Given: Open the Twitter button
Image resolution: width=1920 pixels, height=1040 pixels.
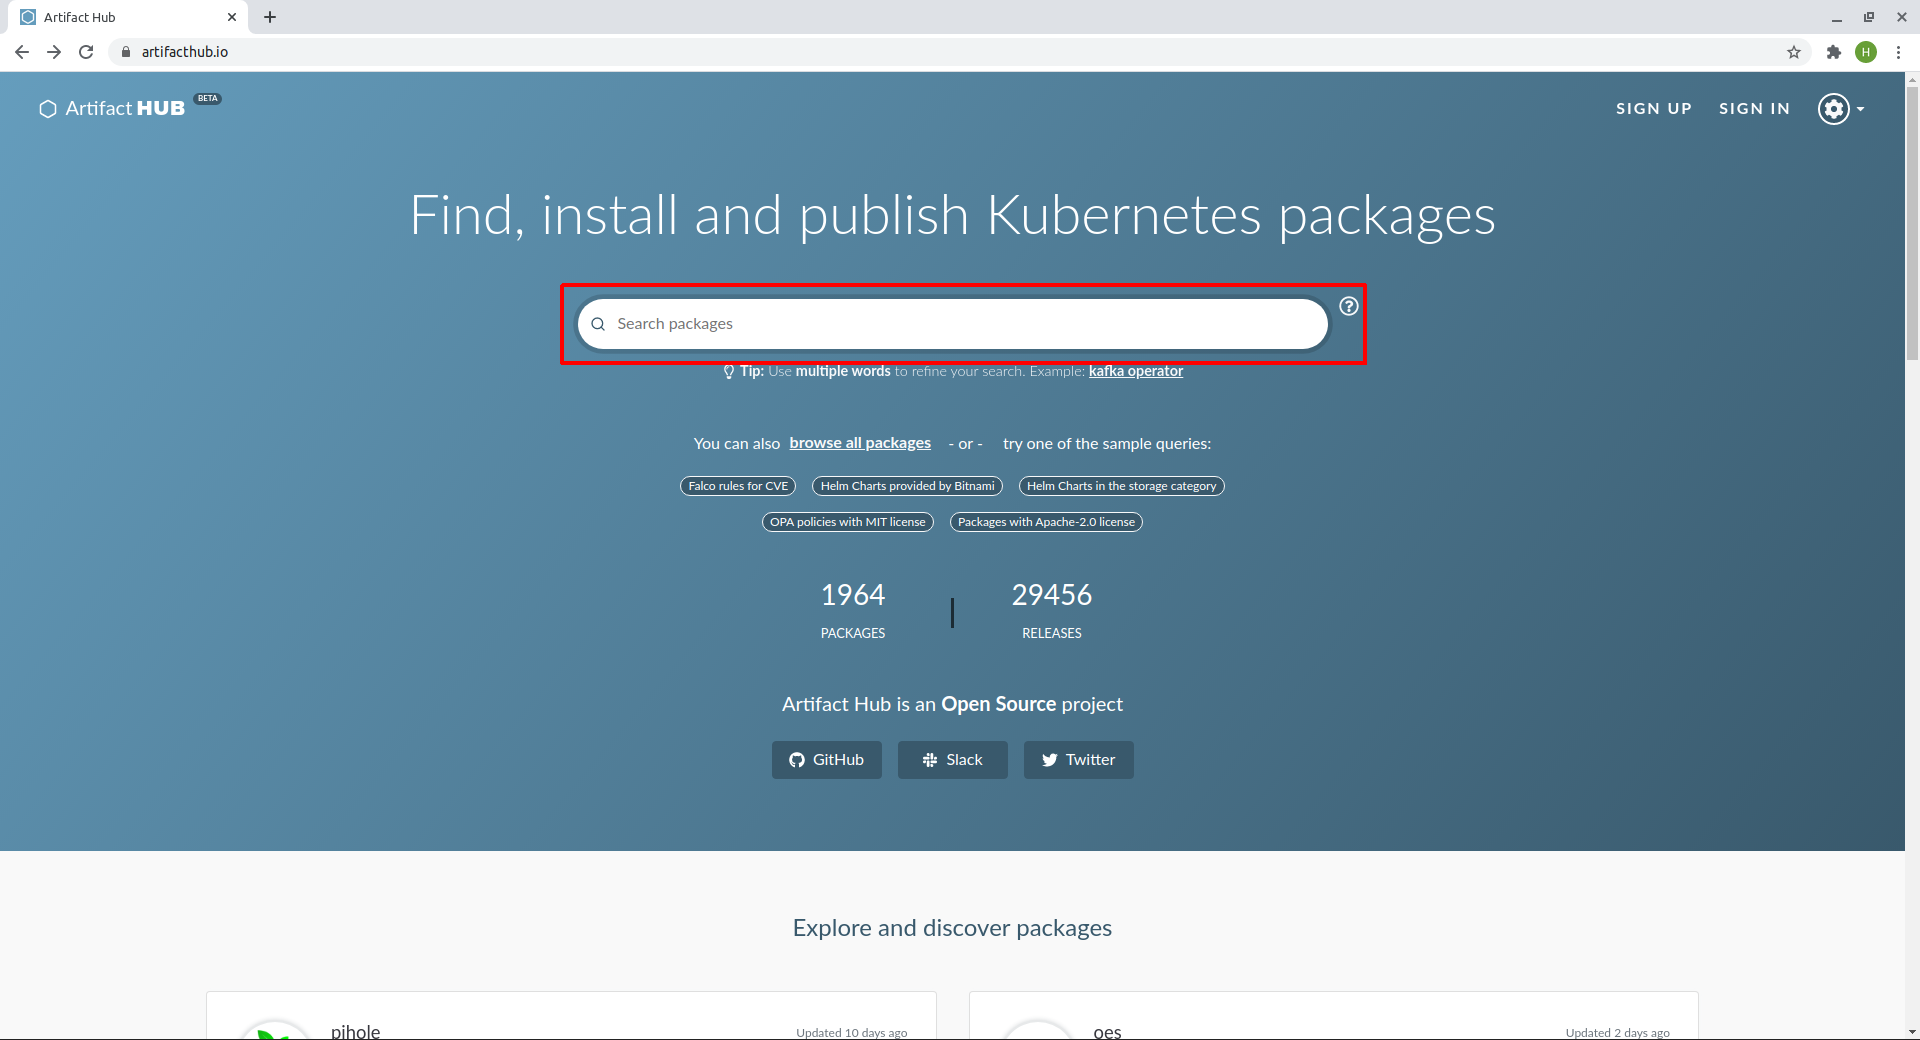Looking at the screenshot, I should (x=1078, y=760).
